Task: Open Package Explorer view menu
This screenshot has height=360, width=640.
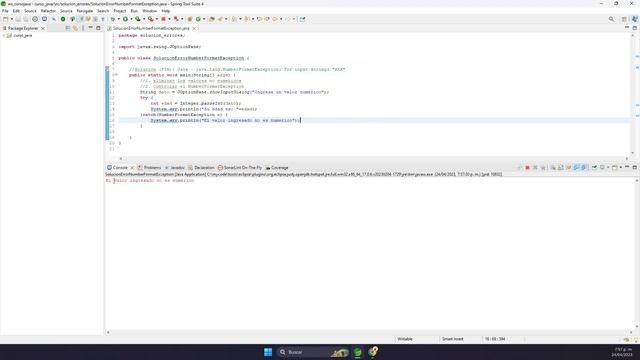Action: click(83, 28)
